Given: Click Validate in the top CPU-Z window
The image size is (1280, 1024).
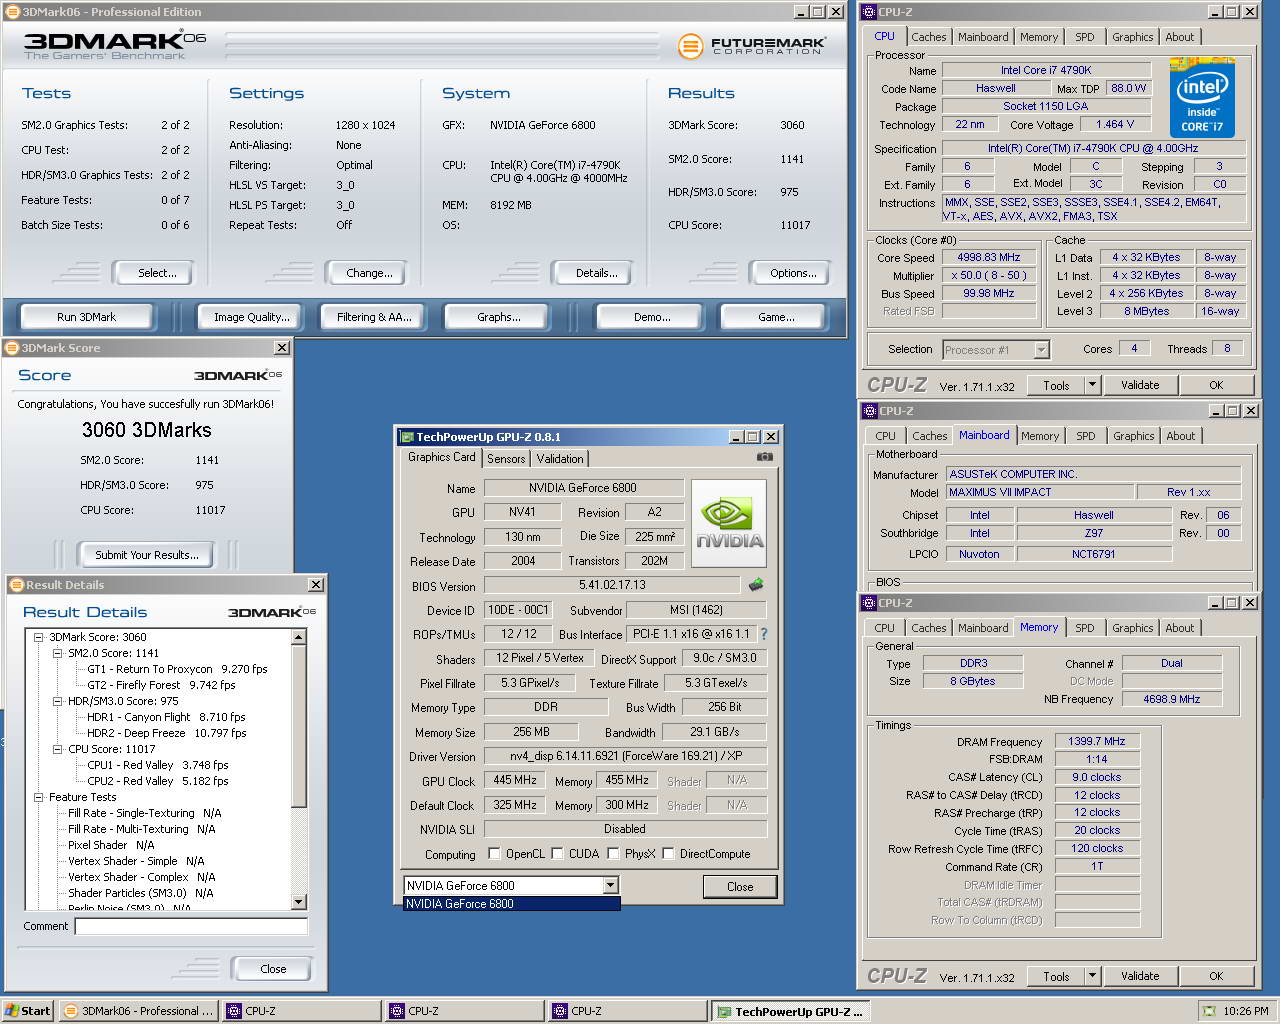Looking at the screenshot, I should 1139,385.
